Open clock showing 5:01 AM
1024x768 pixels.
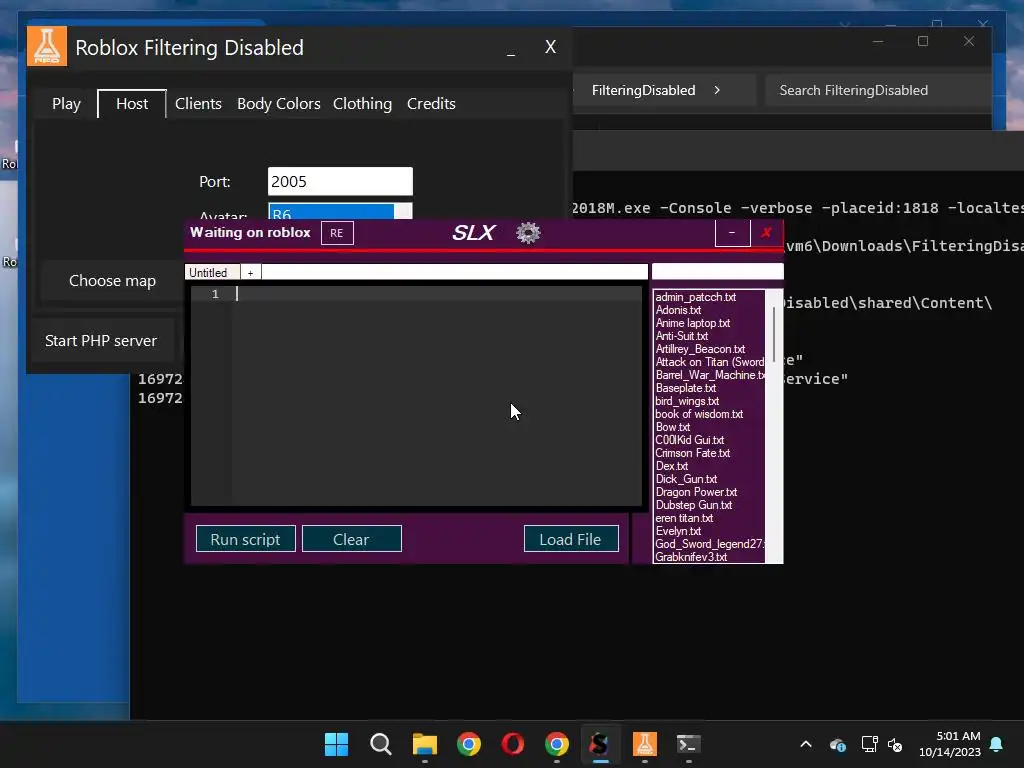[950, 744]
